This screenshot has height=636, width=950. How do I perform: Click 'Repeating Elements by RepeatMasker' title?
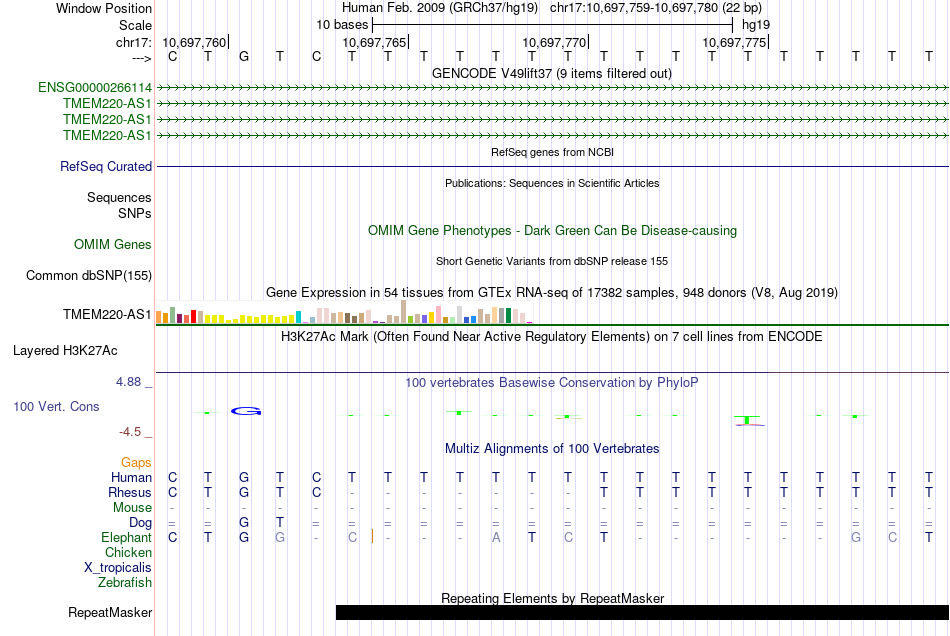click(x=553, y=598)
